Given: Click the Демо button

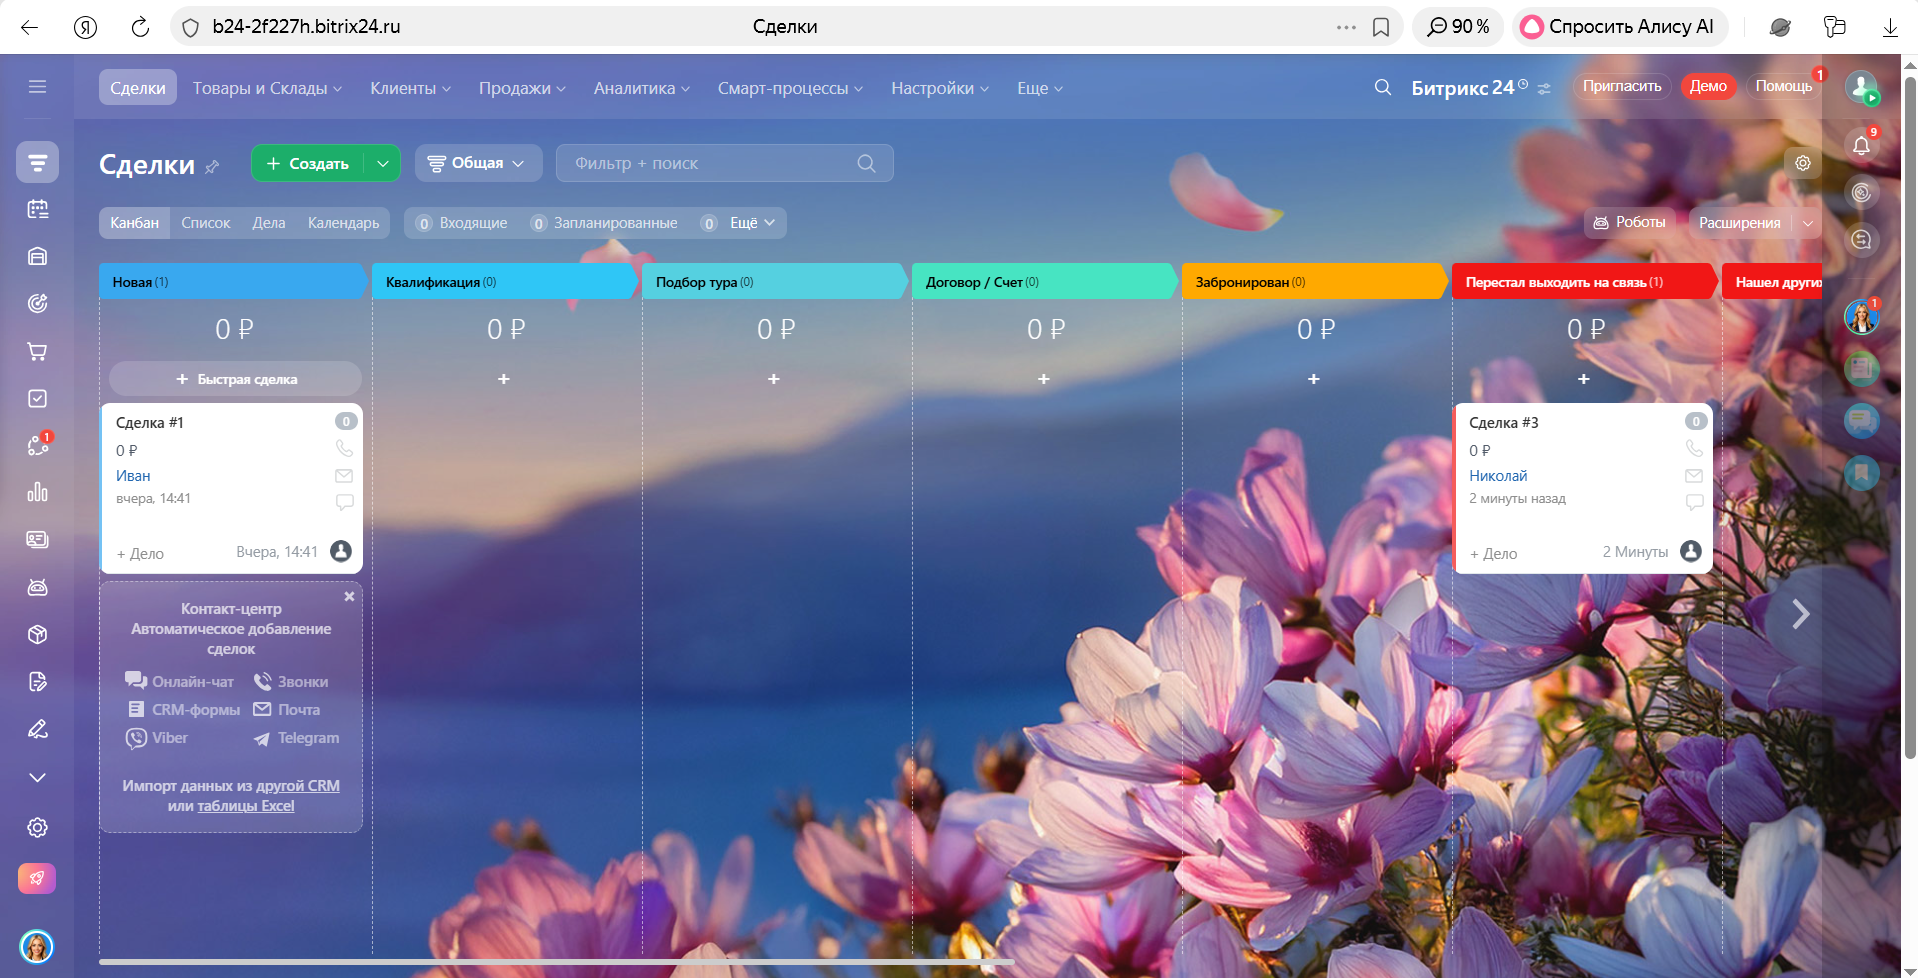Looking at the screenshot, I should click(1708, 86).
